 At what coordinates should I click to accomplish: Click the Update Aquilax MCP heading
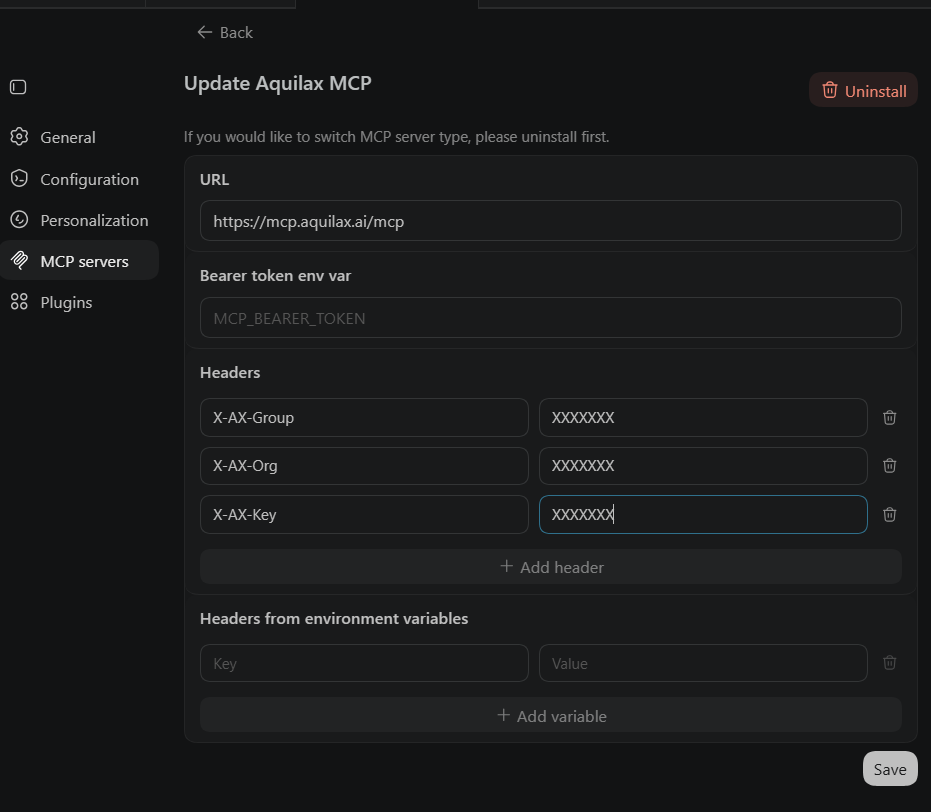277,83
